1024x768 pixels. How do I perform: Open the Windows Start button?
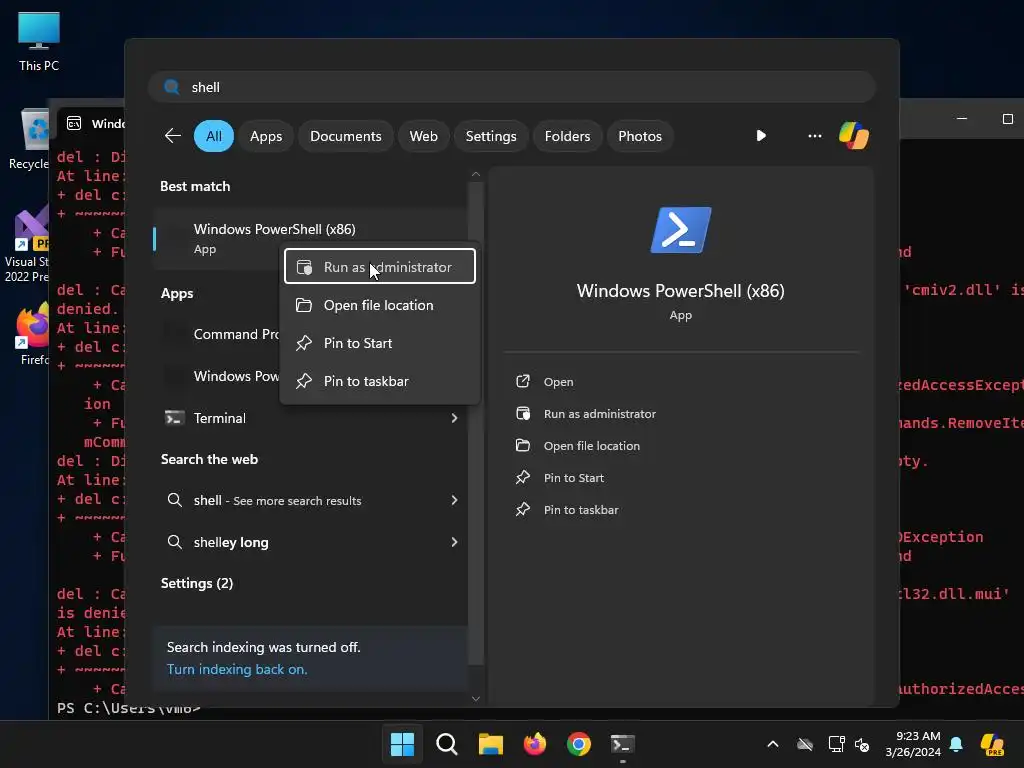(402, 744)
